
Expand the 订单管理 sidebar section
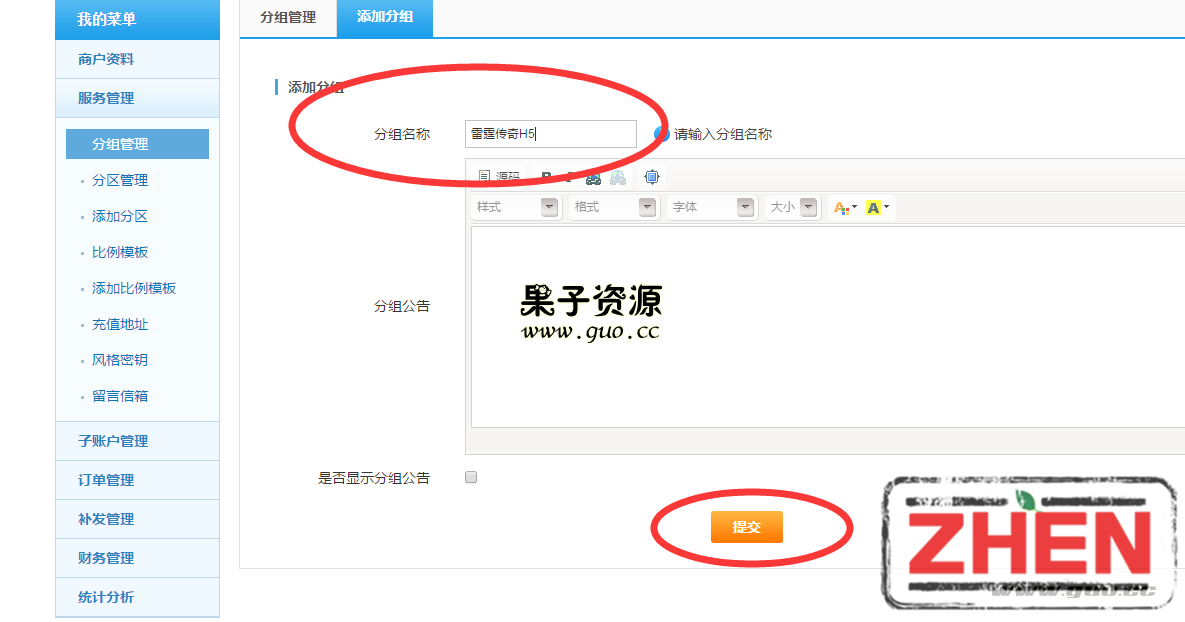point(106,480)
